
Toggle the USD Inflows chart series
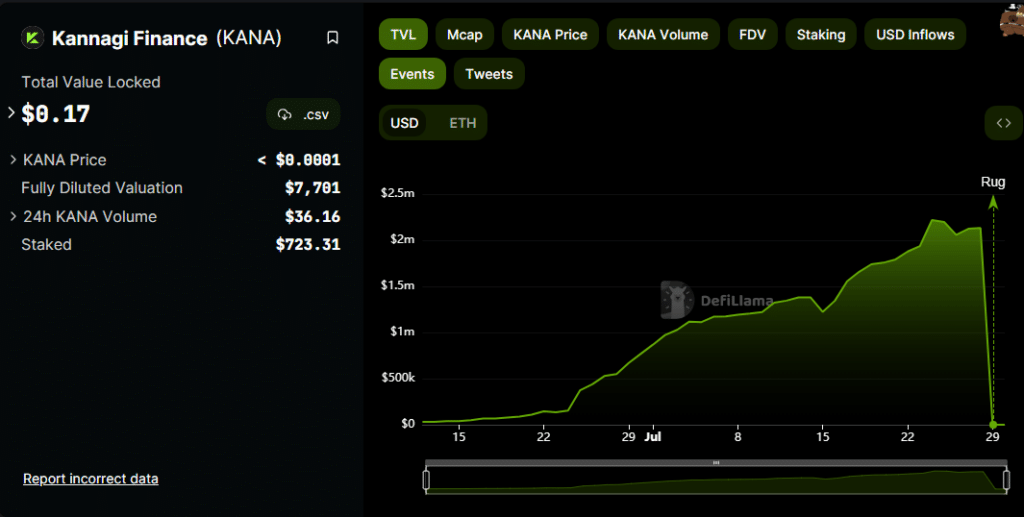pyautogui.click(x=915, y=35)
